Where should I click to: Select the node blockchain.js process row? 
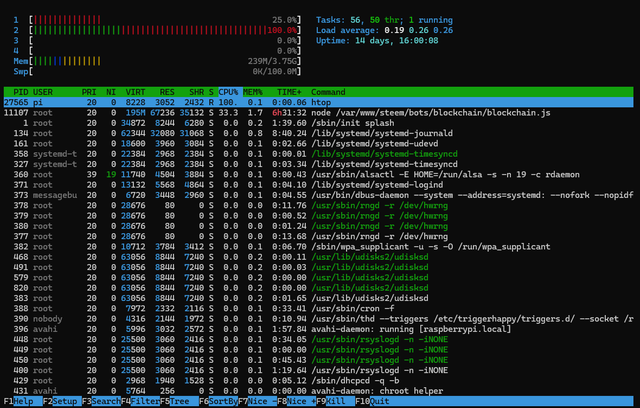pos(318,113)
